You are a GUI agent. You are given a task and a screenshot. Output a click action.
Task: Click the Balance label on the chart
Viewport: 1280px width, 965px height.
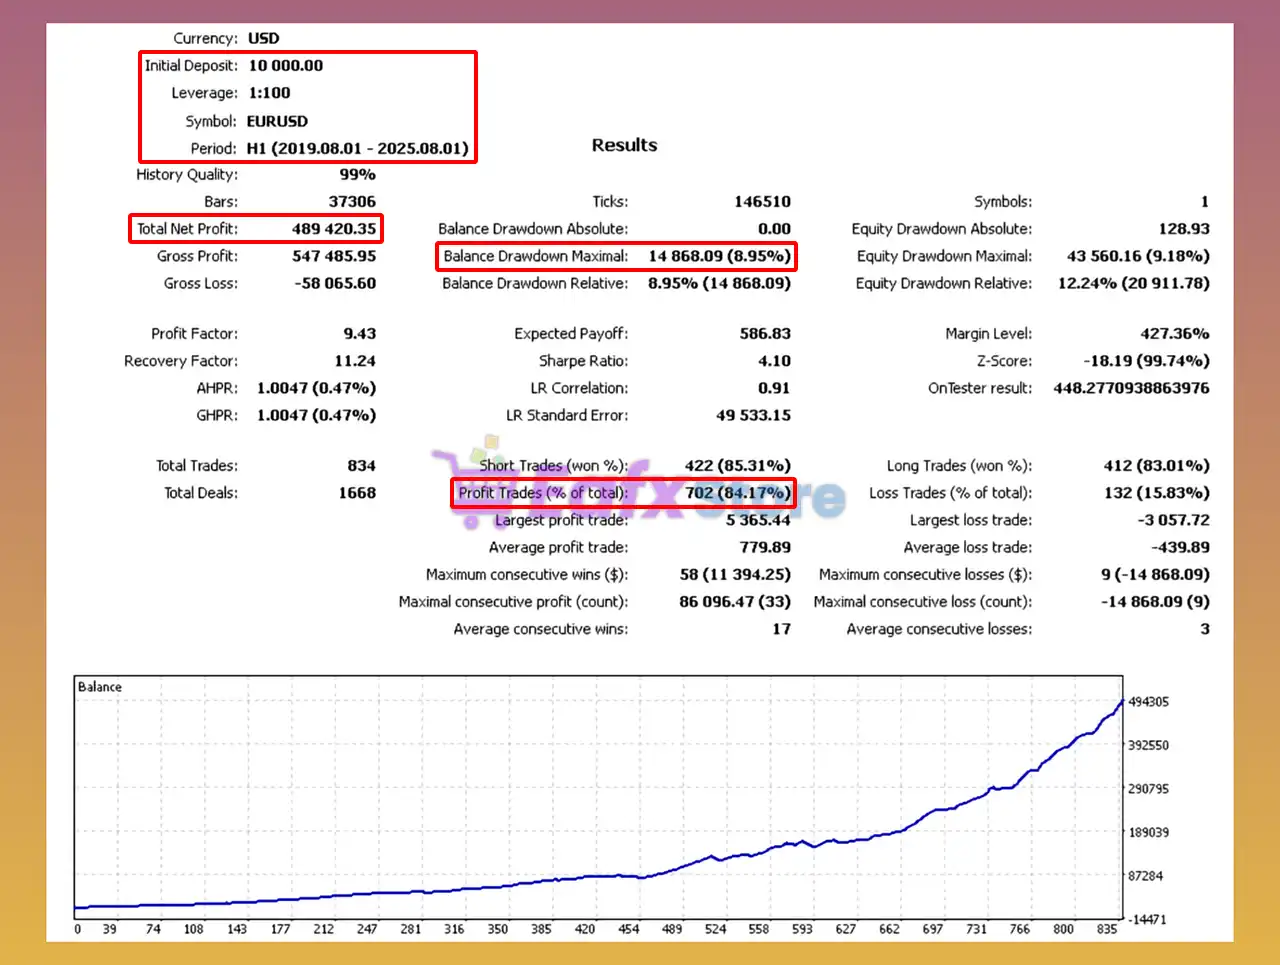pos(100,687)
